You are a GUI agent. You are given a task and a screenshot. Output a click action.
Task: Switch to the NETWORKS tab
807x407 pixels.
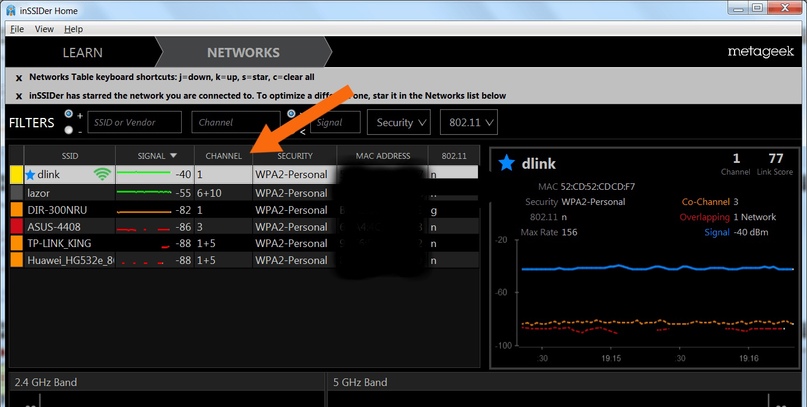243,52
